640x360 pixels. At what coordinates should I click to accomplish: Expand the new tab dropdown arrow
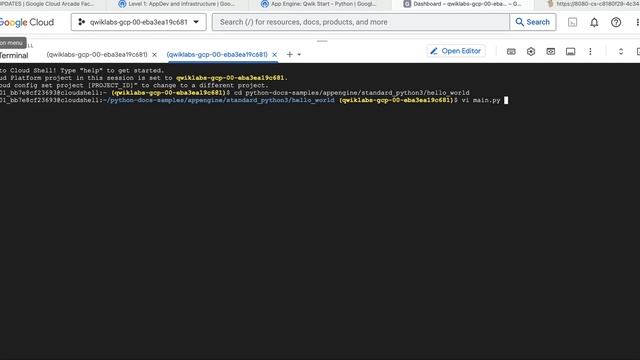[x=299, y=55]
